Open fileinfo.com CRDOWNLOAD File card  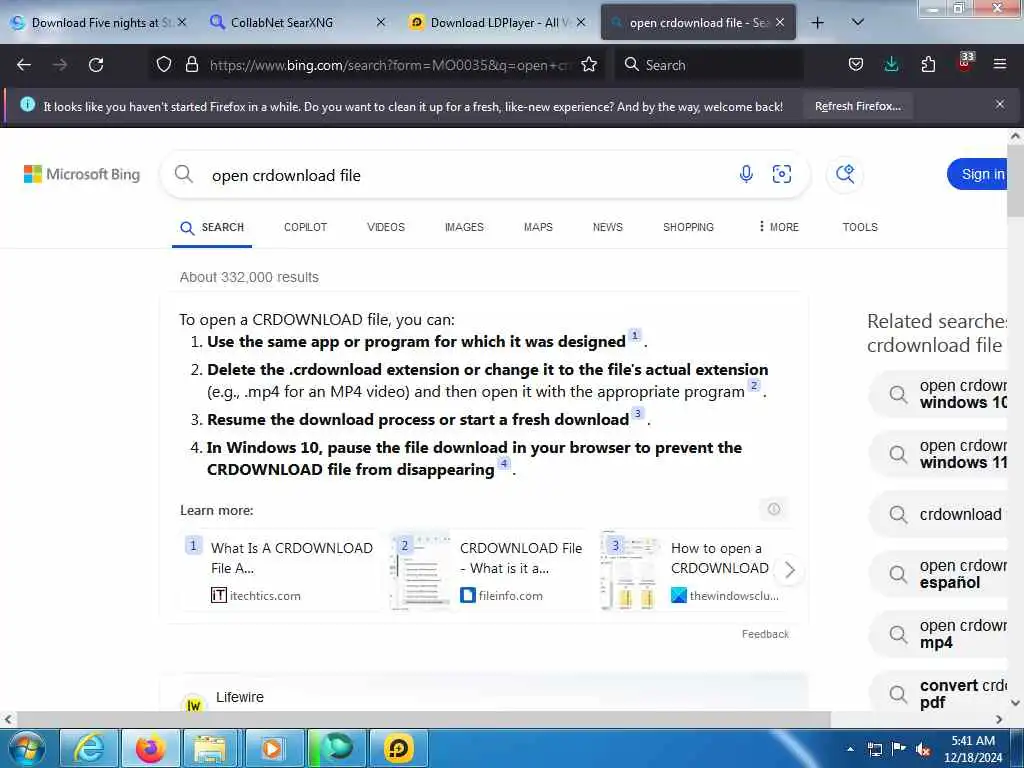[x=490, y=569]
